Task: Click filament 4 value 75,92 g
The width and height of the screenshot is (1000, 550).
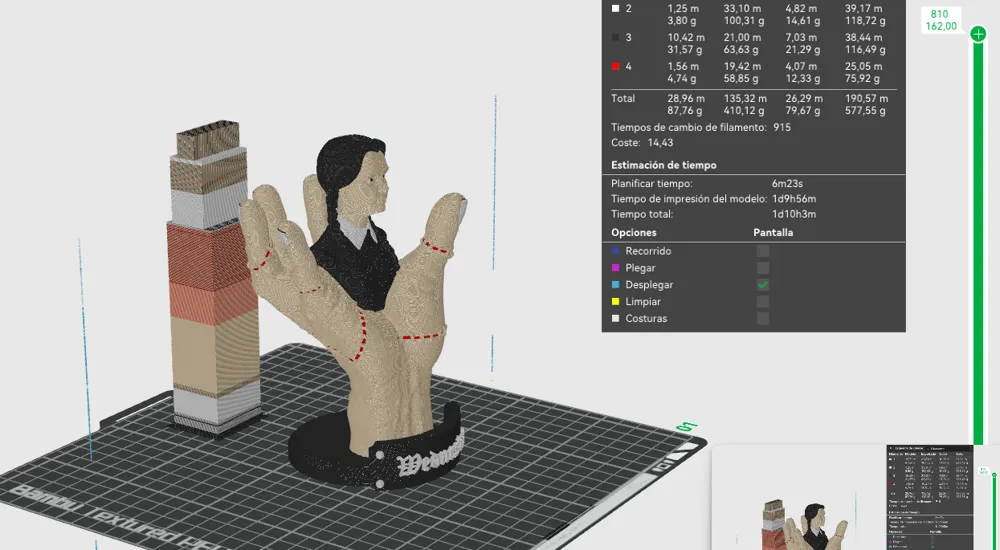Action: point(862,79)
